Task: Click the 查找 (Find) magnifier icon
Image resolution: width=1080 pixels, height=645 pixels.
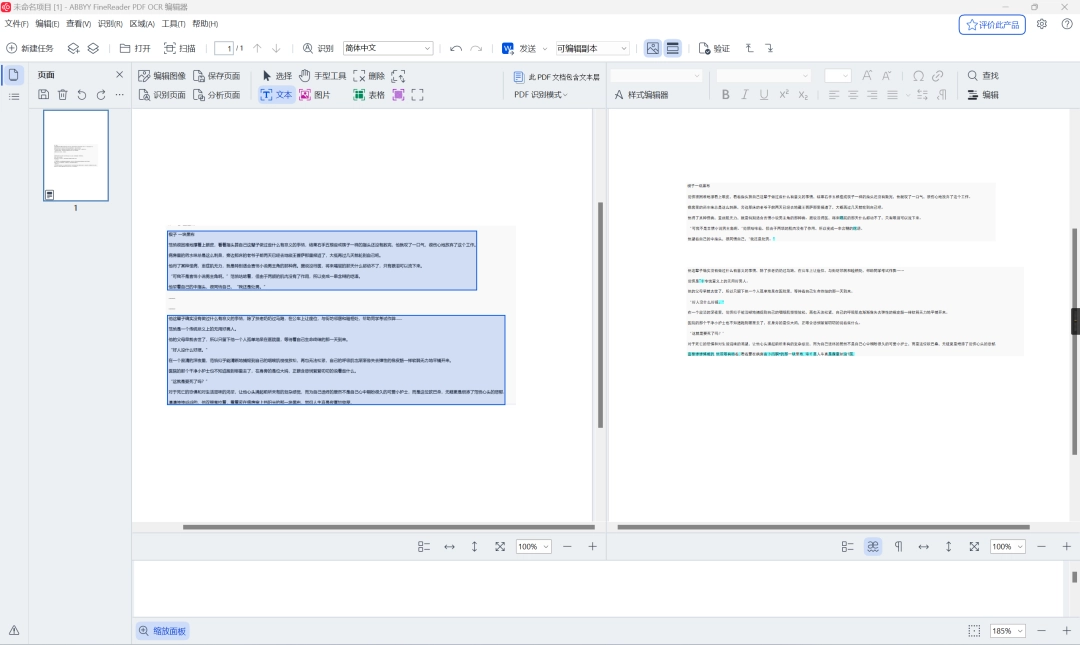Action: [x=973, y=76]
